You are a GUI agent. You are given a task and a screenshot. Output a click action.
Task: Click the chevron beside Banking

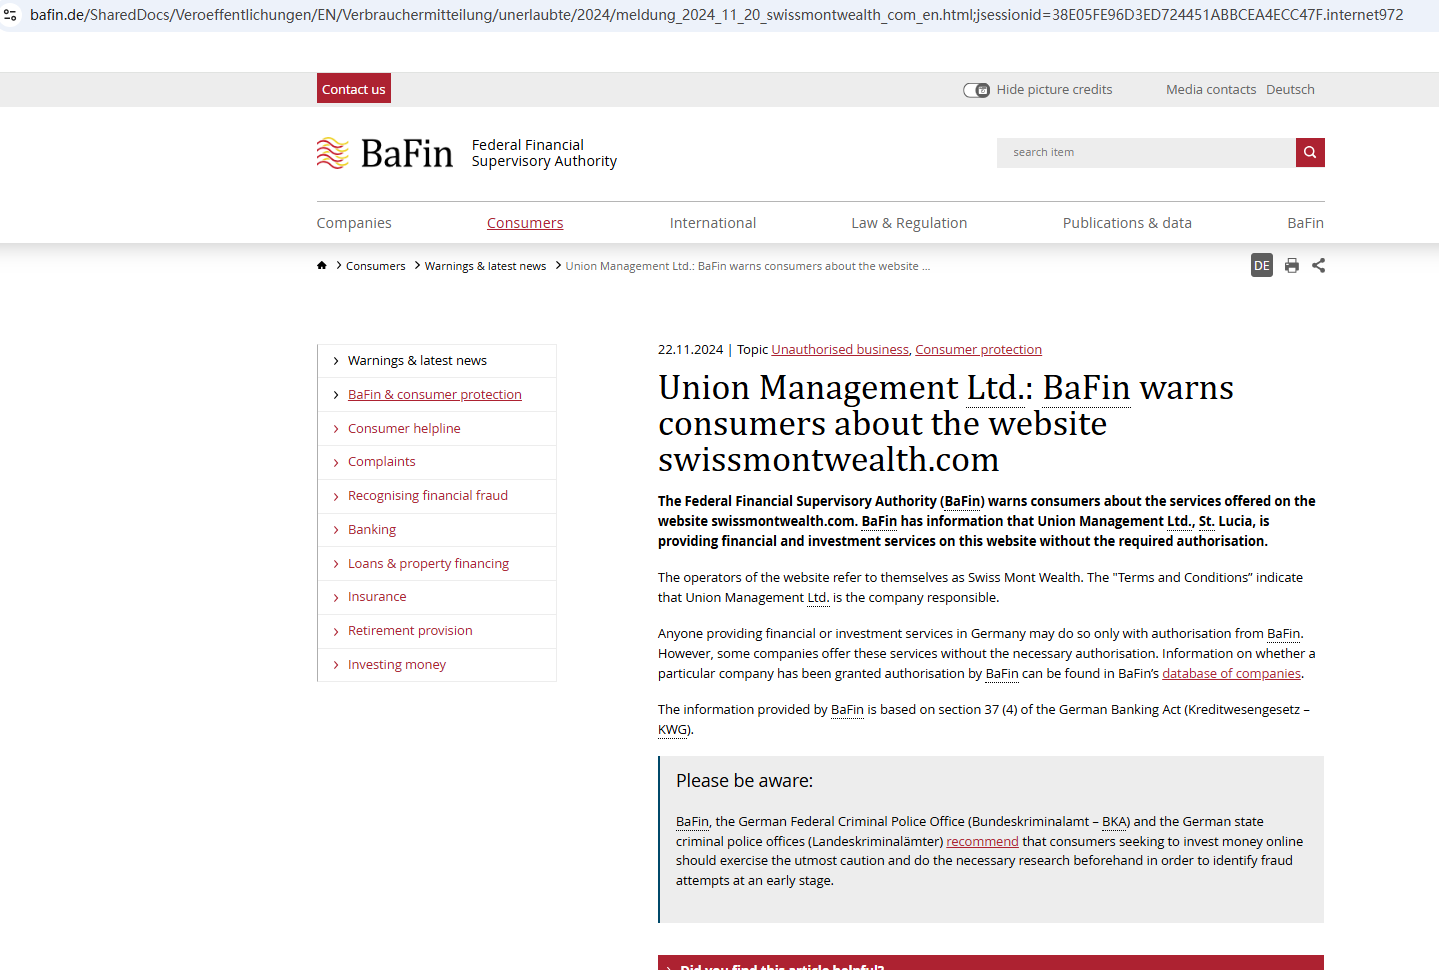click(336, 530)
